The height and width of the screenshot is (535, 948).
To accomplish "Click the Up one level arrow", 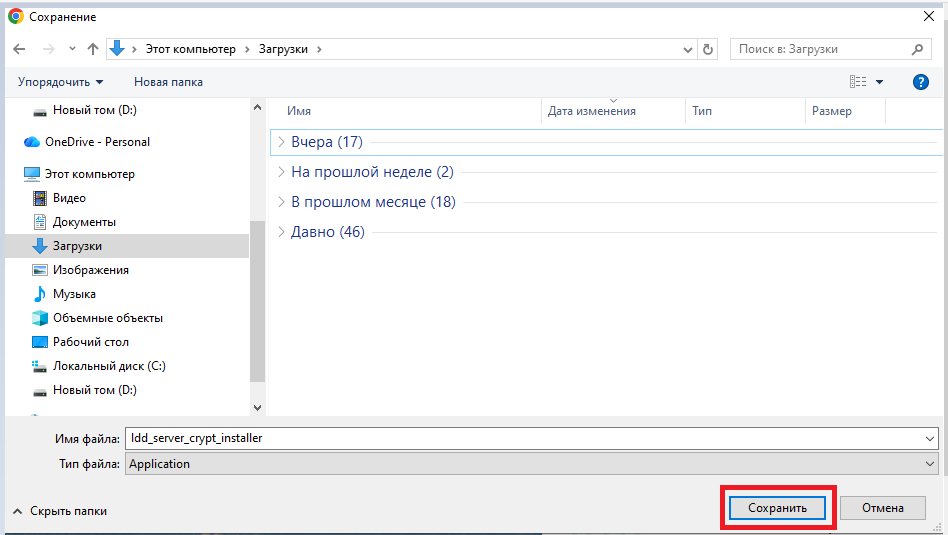I will coord(93,49).
